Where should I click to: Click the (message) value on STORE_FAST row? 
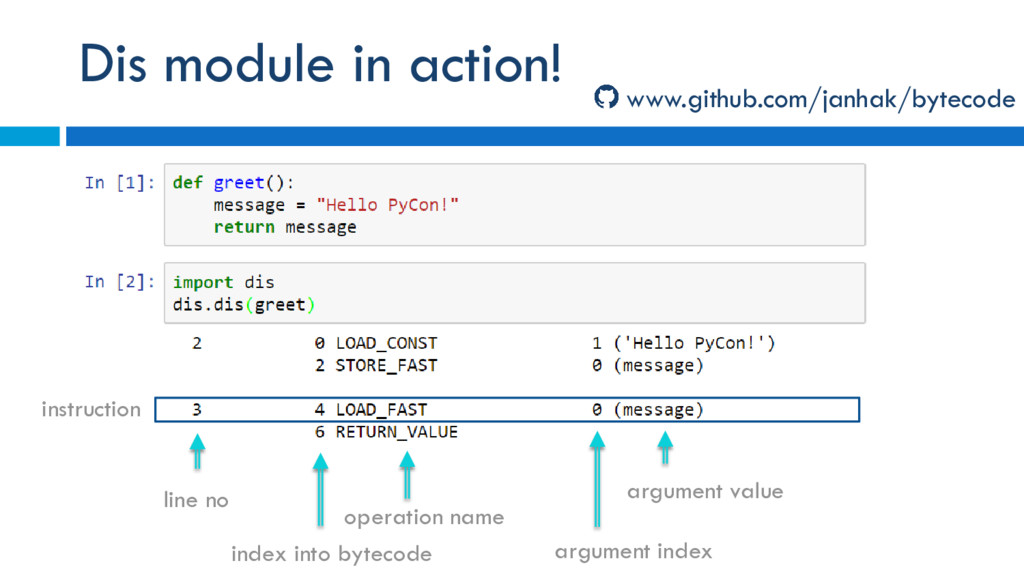(658, 366)
